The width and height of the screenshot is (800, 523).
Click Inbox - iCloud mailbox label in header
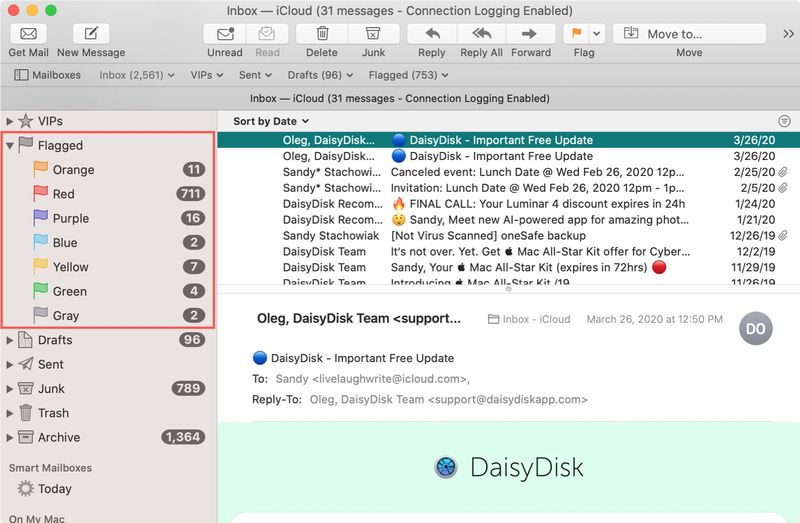point(529,319)
